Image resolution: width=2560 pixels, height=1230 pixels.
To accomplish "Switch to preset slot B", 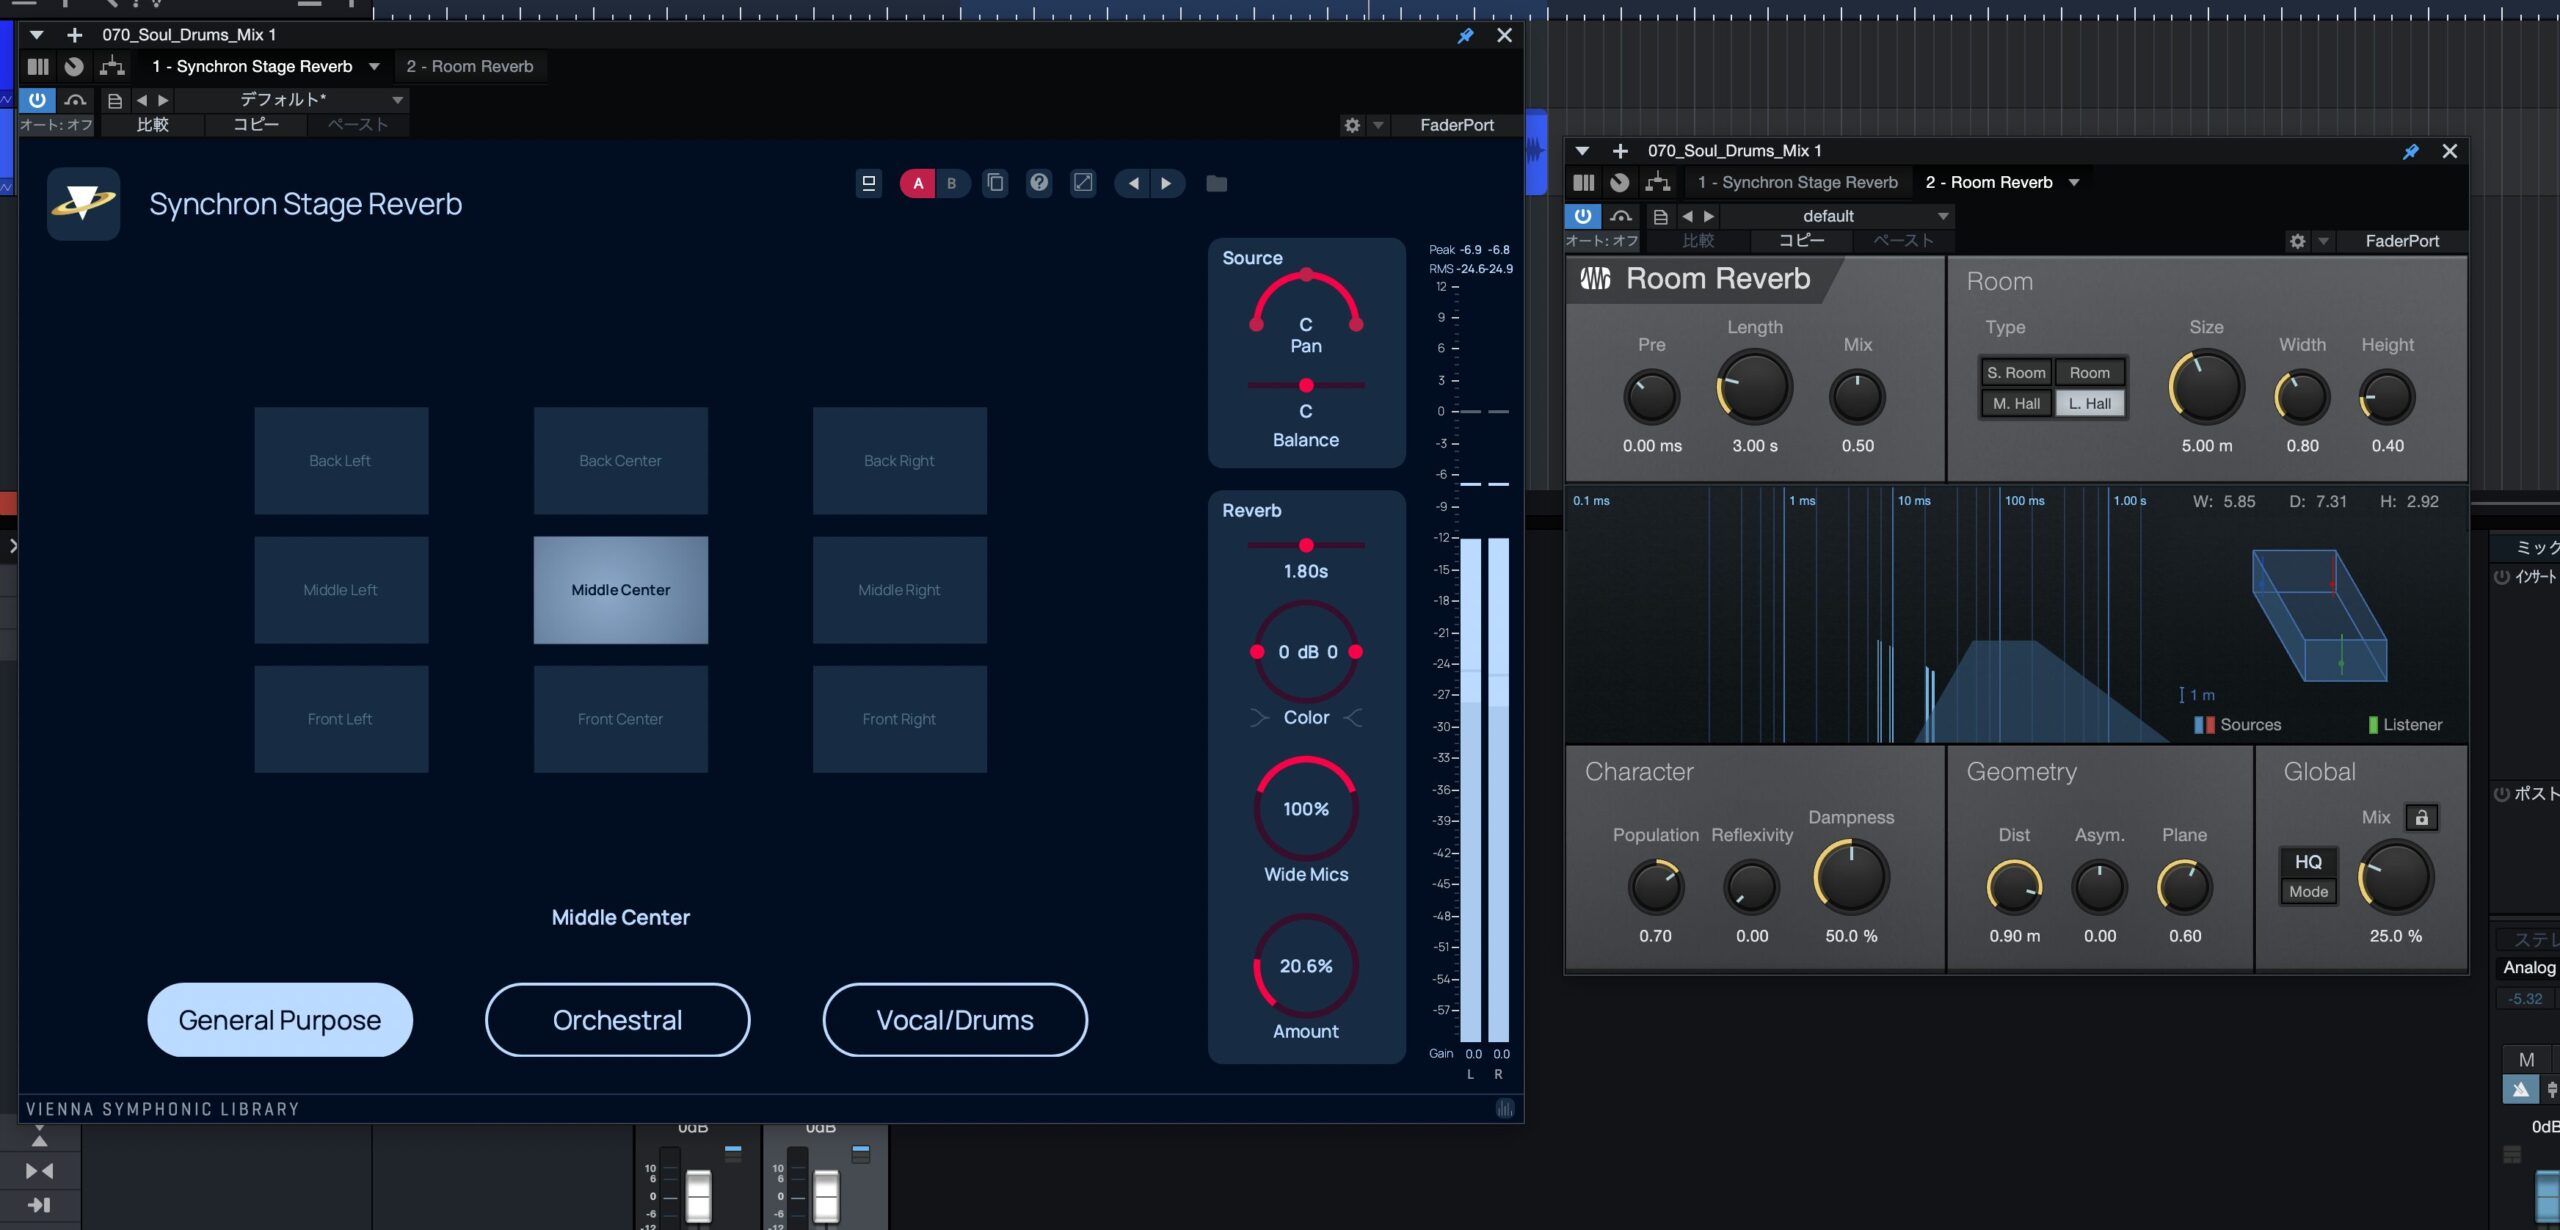I will pyautogui.click(x=952, y=183).
